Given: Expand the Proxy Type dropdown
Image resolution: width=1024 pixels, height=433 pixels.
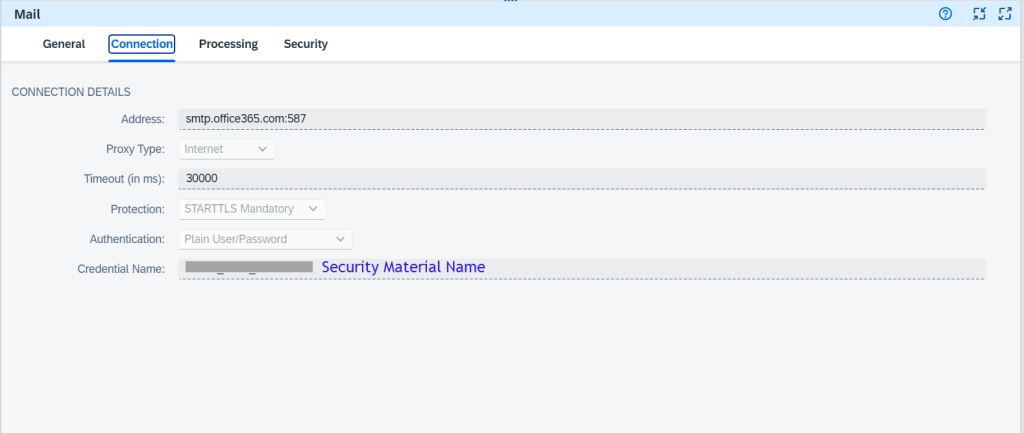Looking at the screenshot, I should tap(227, 149).
